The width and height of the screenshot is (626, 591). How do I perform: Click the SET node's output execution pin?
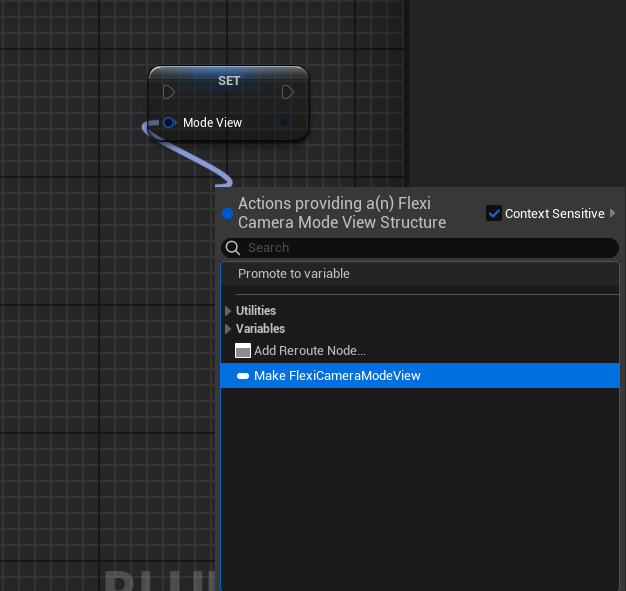coord(288,92)
